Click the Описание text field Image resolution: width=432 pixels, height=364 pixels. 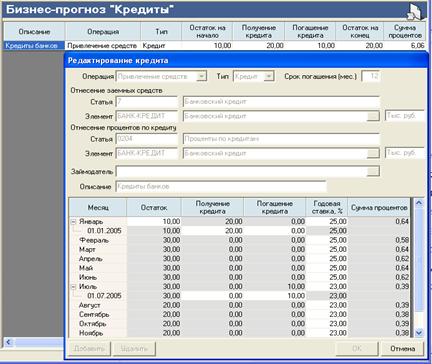(x=221, y=187)
